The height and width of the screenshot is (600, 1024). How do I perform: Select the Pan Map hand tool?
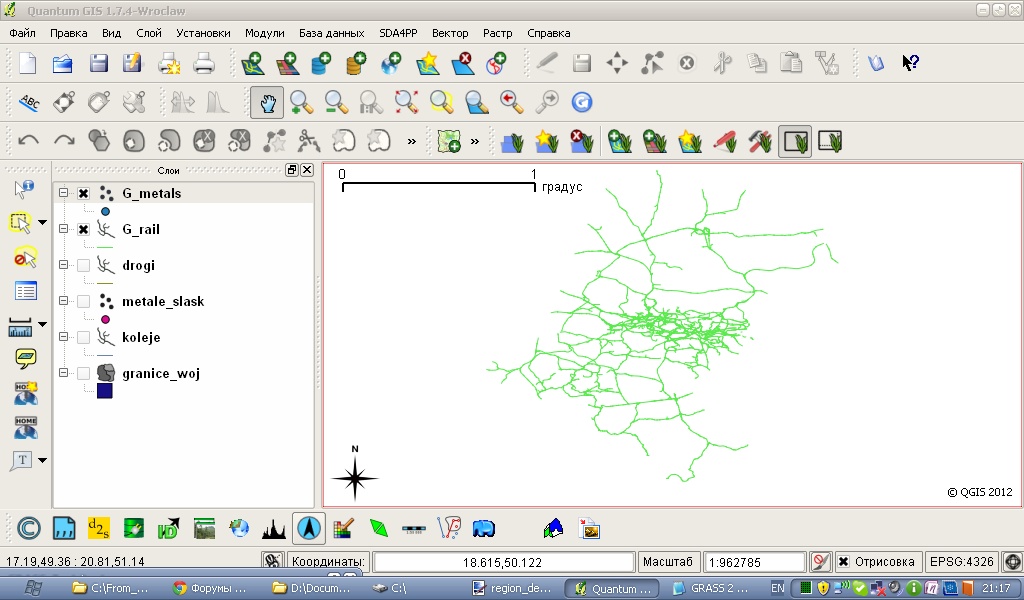pyautogui.click(x=267, y=102)
